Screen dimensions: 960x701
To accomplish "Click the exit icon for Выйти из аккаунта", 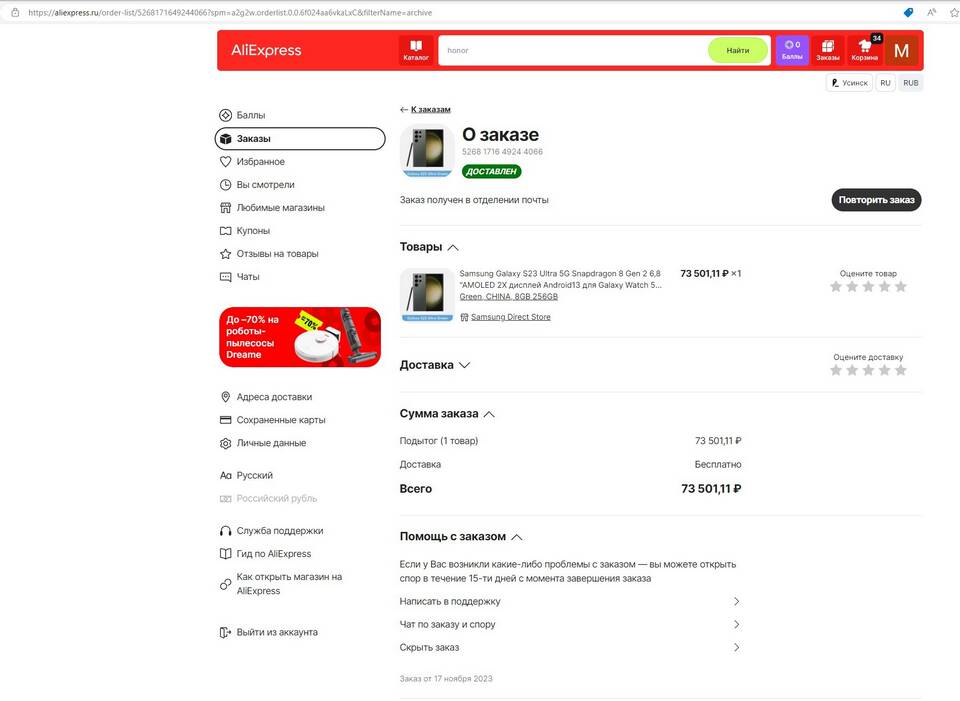I will pos(225,632).
